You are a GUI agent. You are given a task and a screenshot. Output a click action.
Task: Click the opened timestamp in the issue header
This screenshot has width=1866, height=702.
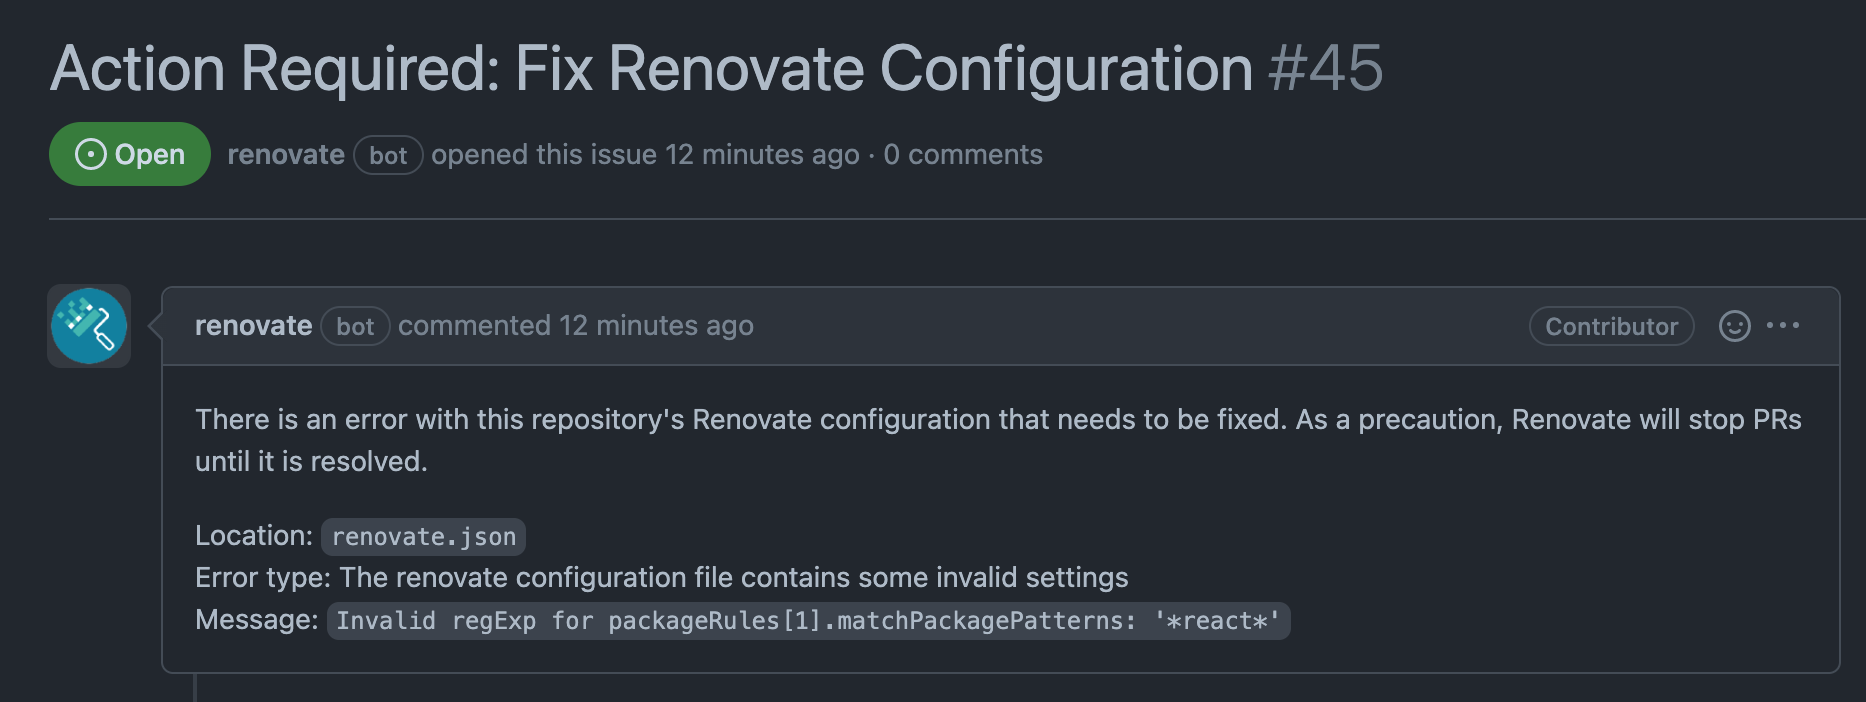pyautogui.click(x=756, y=154)
